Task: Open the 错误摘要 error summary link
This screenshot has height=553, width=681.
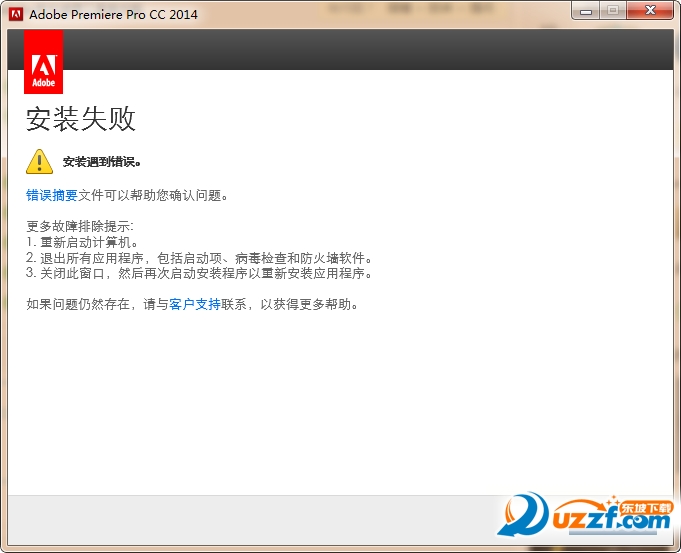Action: pyautogui.click(x=52, y=195)
